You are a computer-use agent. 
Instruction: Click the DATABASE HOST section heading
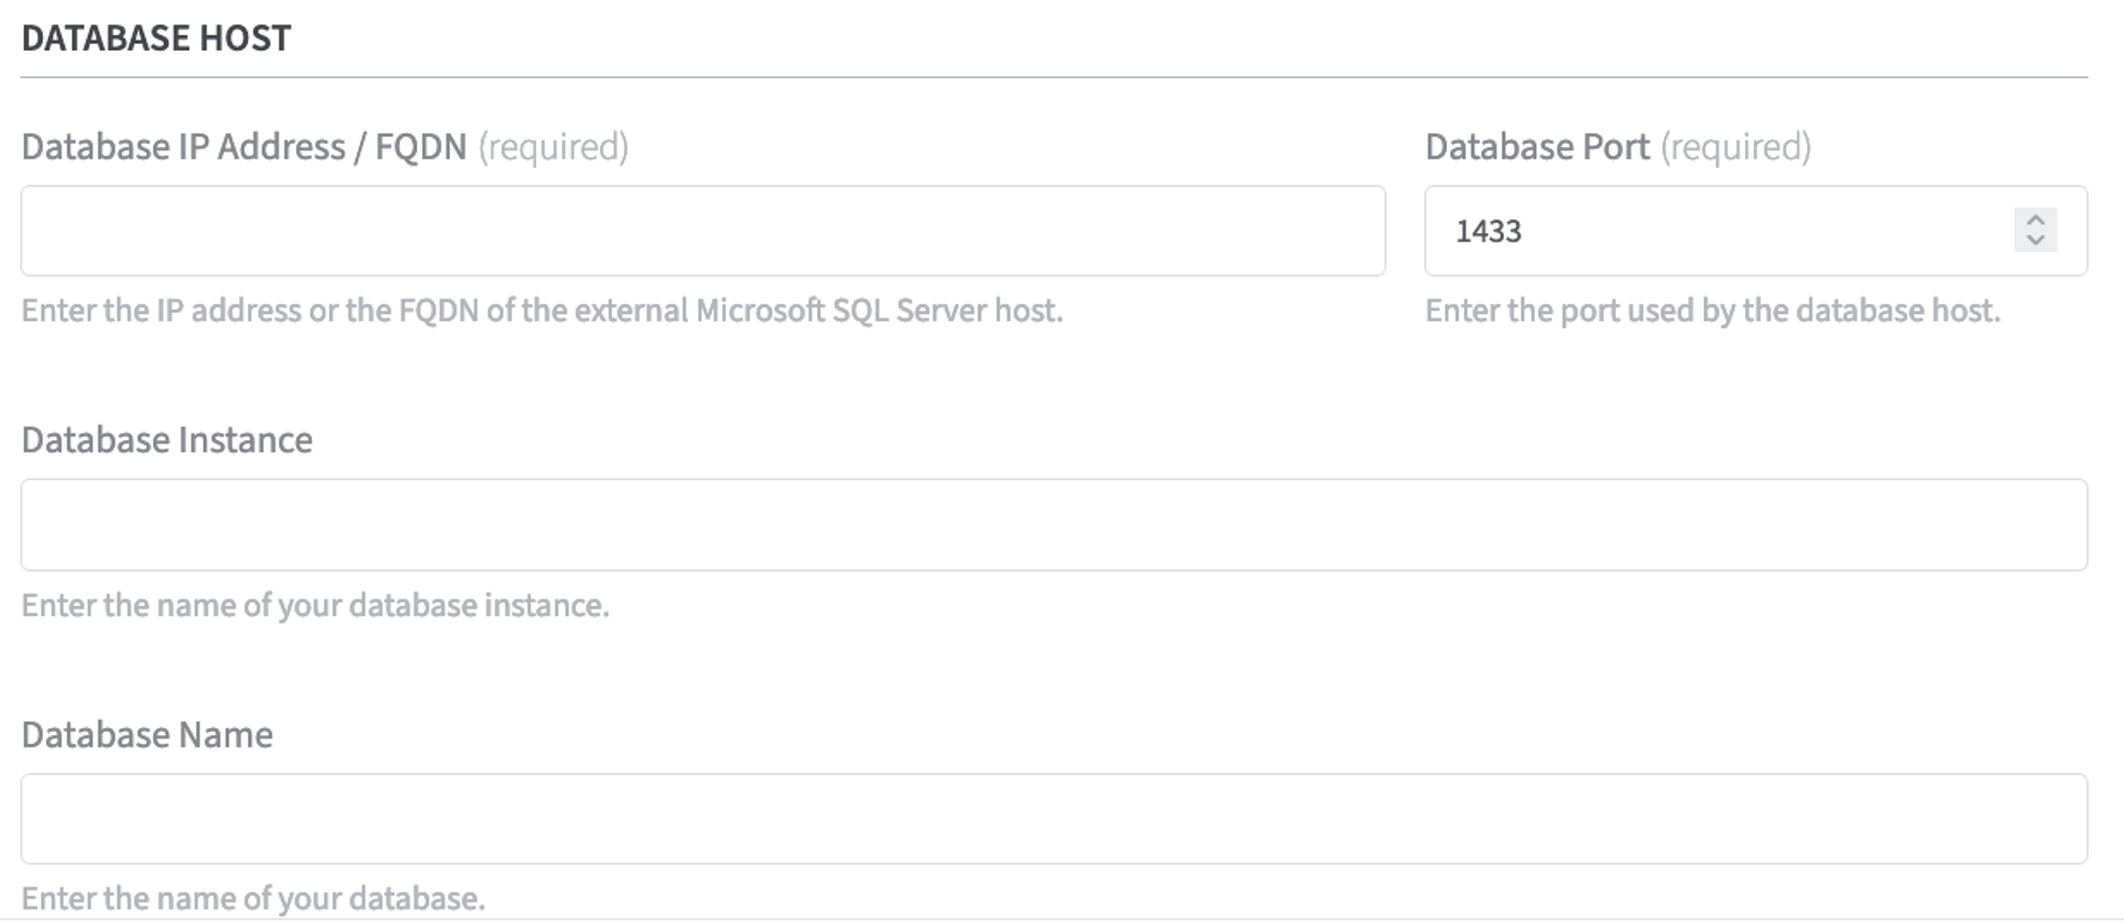coord(156,38)
